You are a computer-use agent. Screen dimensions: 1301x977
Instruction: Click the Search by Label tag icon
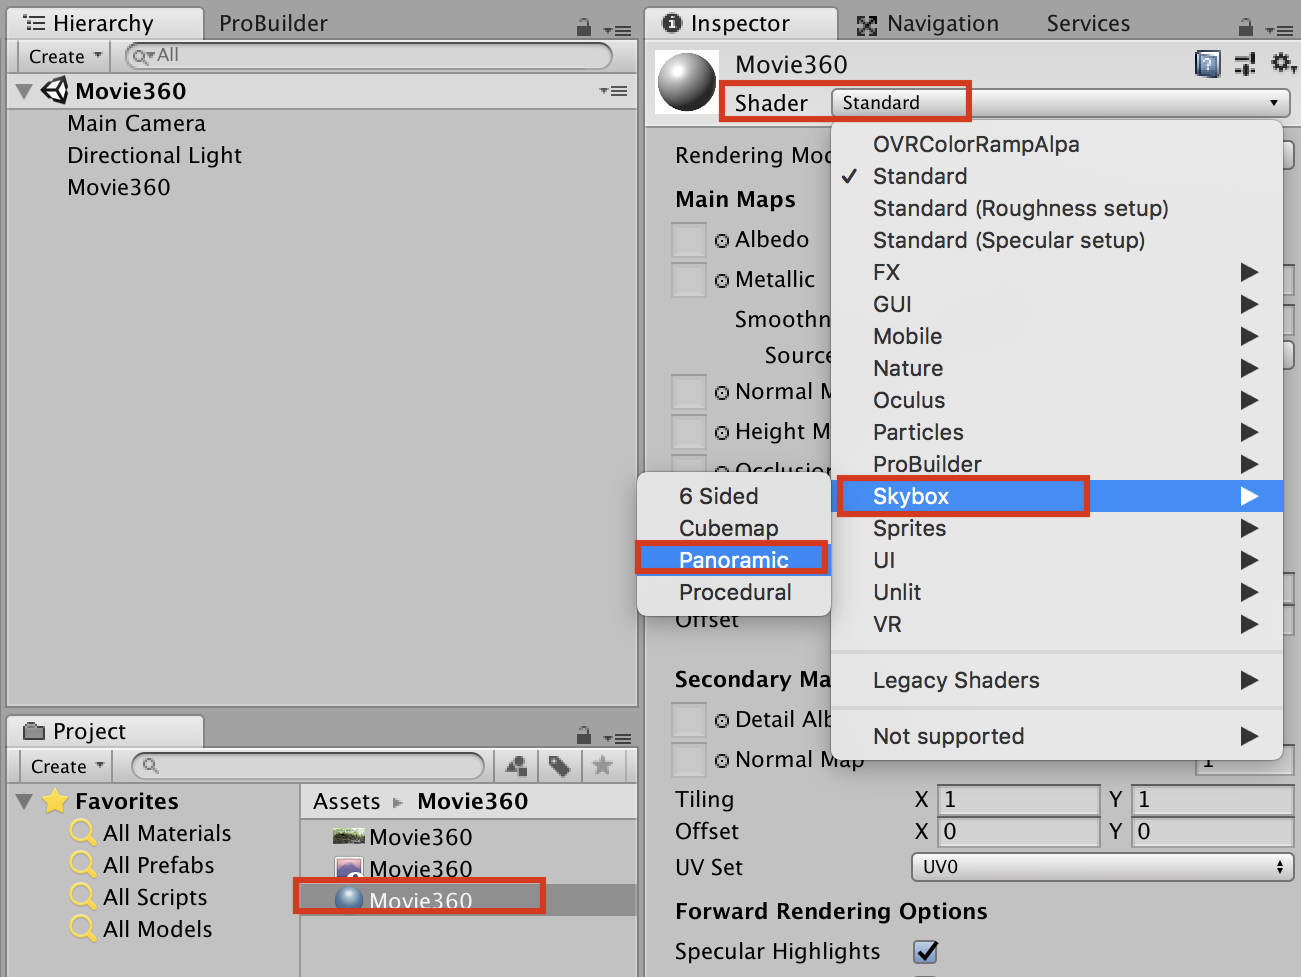(560, 767)
